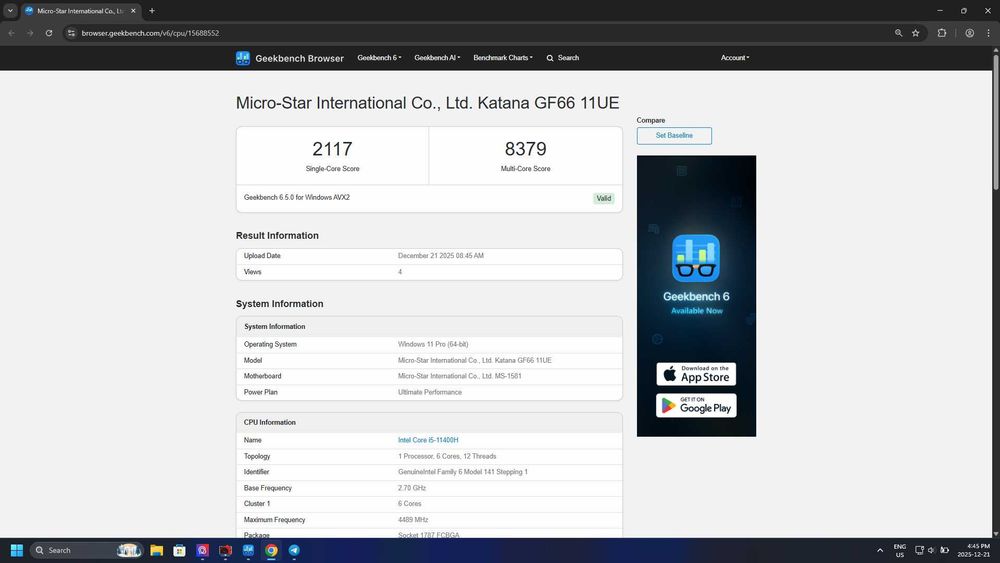
Task: Click upload date December 21 2025 value
Action: coord(441,256)
